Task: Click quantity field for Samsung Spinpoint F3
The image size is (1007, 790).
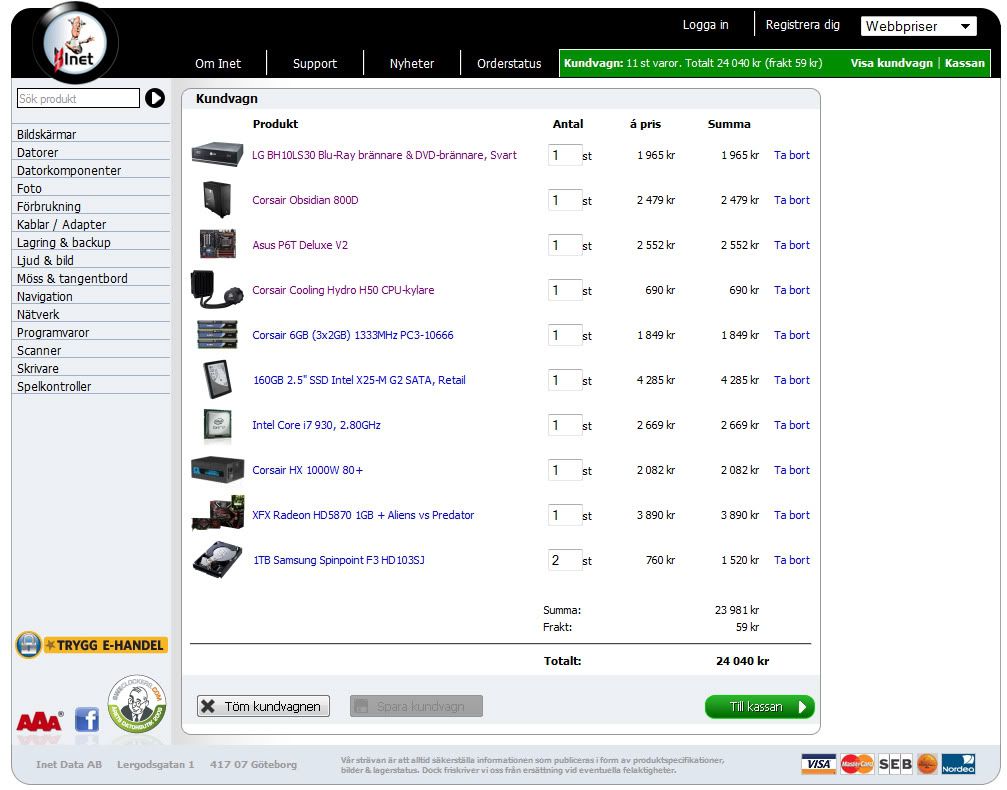Action: tap(564, 560)
